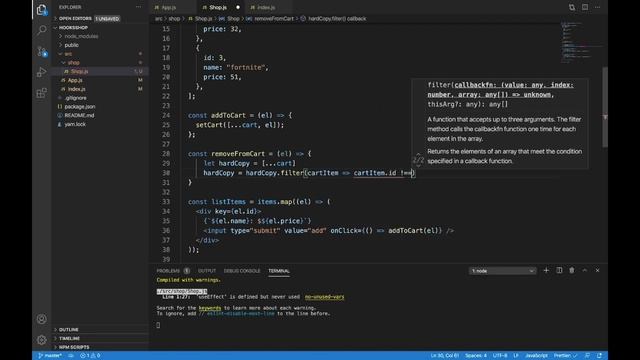Open the Source Control view
The width and height of the screenshot is (640, 360).
pyautogui.click(x=42, y=51)
